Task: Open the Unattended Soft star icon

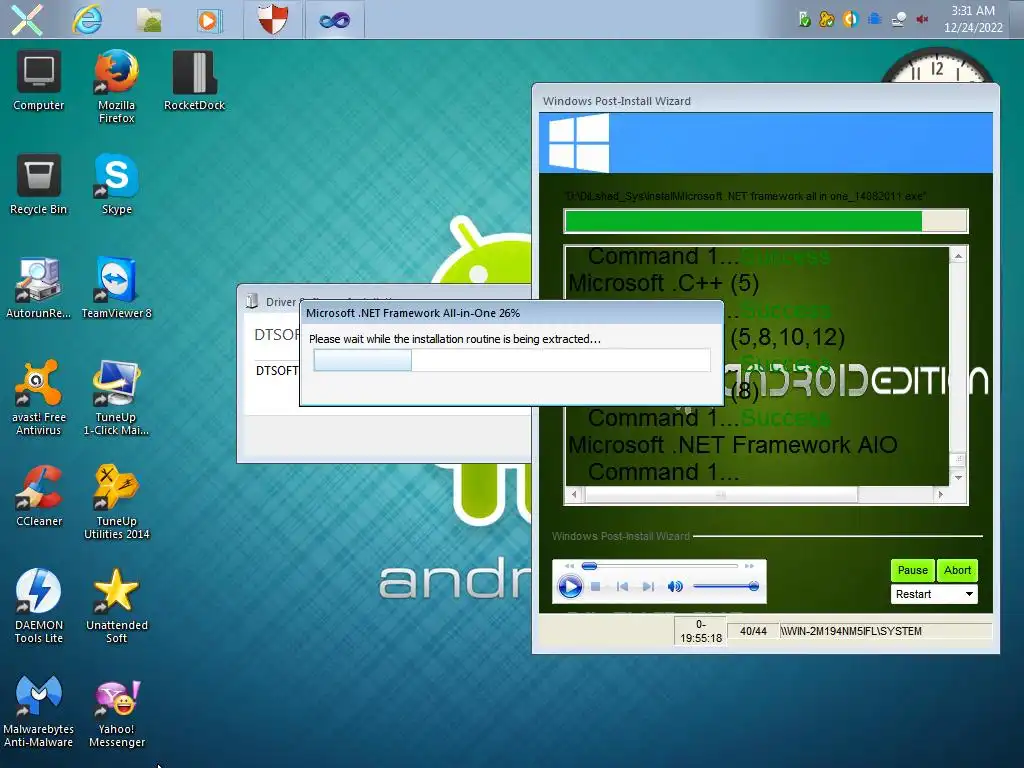Action: [116, 606]
